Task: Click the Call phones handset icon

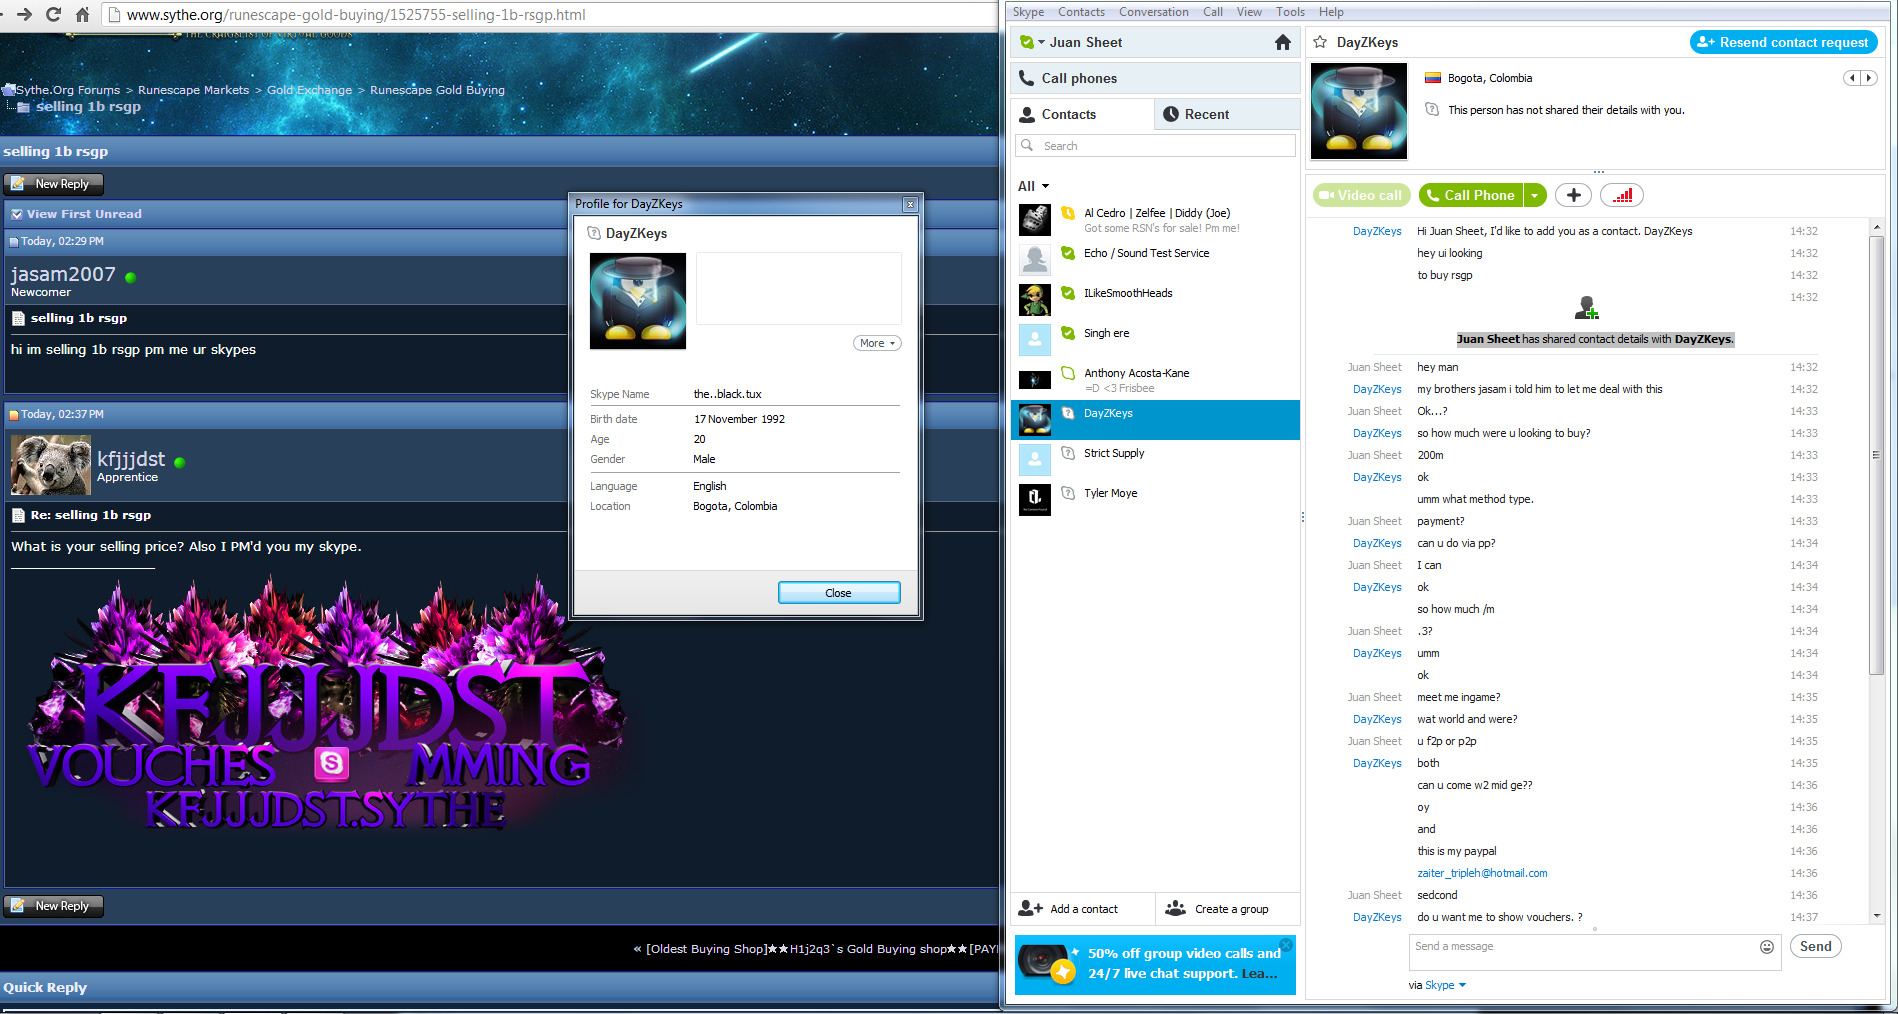Action: 1026,78
